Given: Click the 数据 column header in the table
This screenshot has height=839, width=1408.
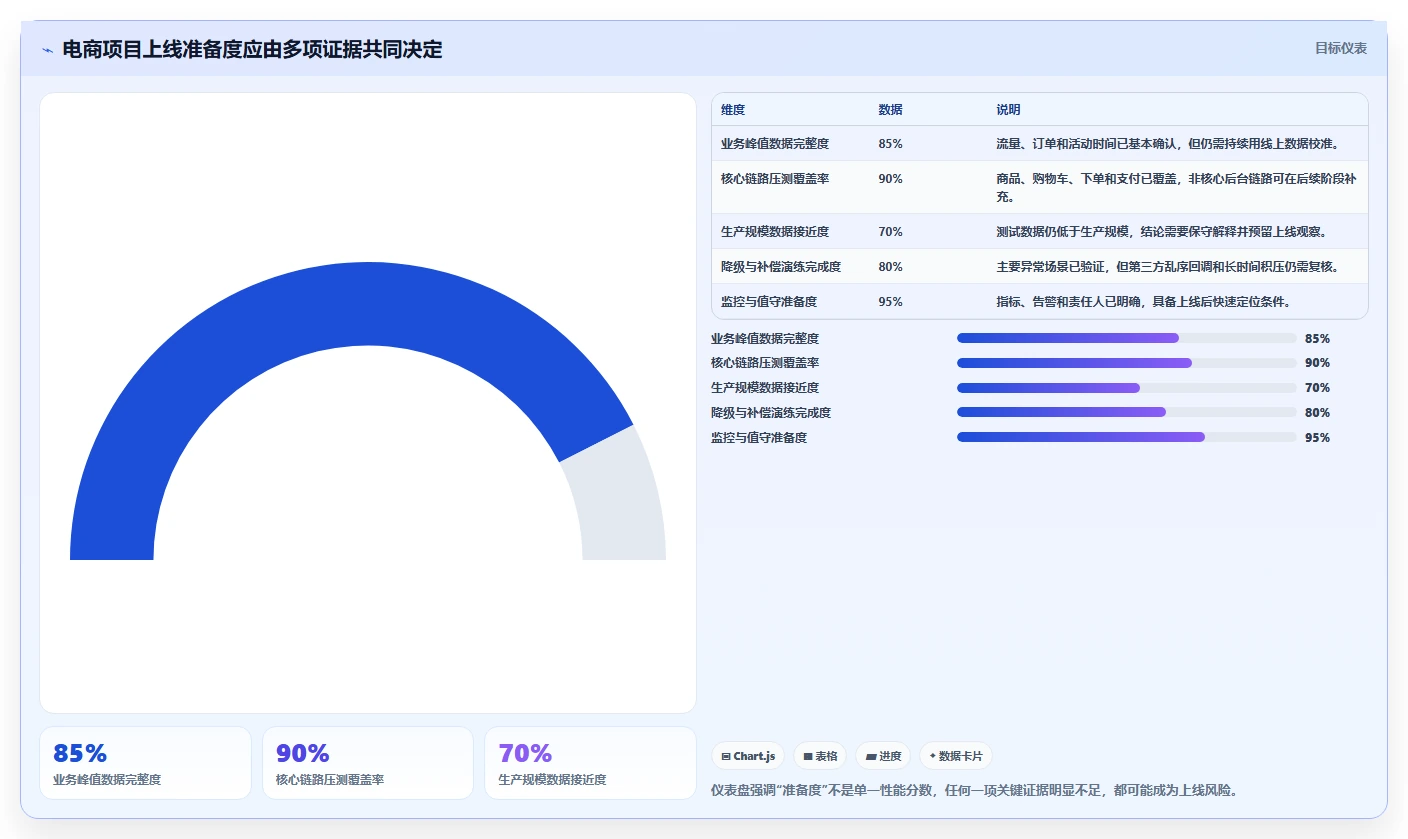Looking at the screenshot, I should click(890, 109).
